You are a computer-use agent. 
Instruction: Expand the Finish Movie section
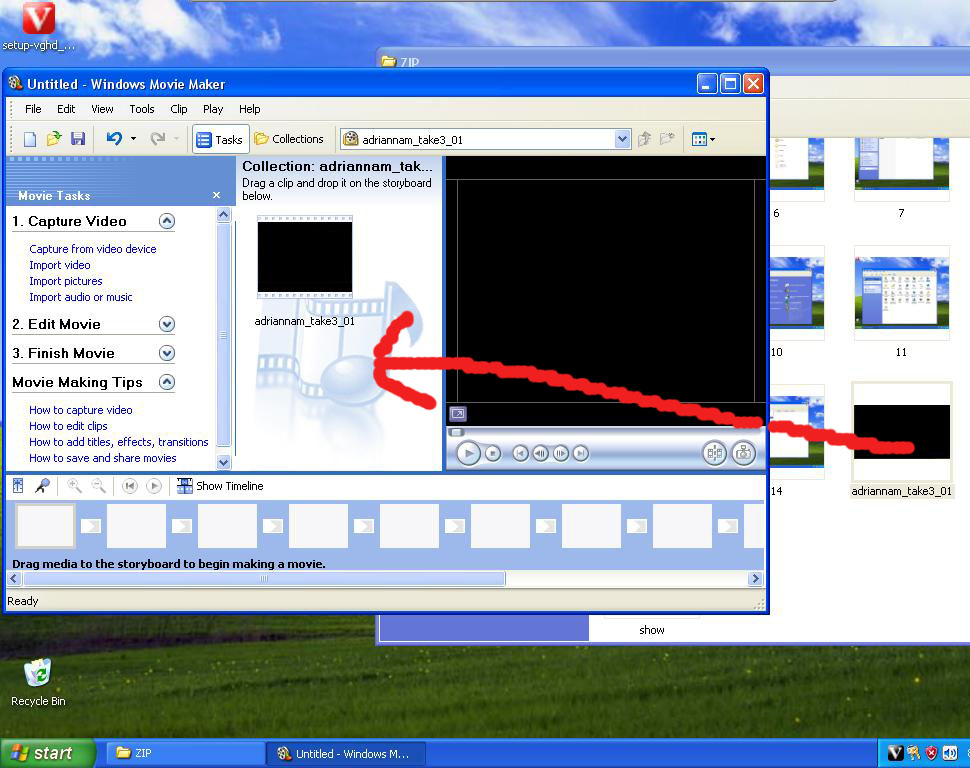167,353
